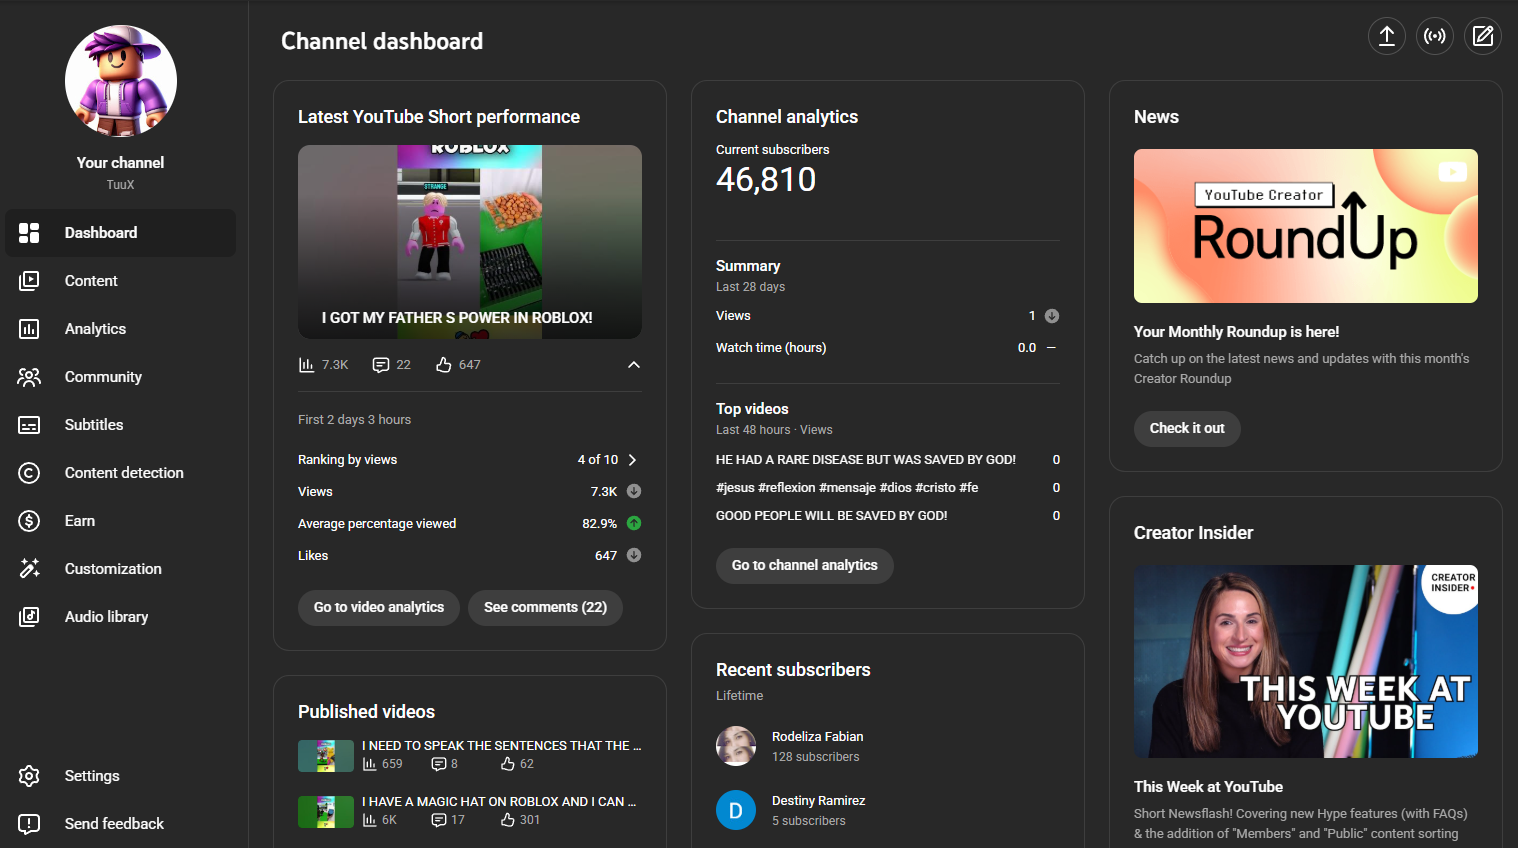Open Destiny Ramirez subscriber profile
1518x848 pixels.
pos(819,801)
